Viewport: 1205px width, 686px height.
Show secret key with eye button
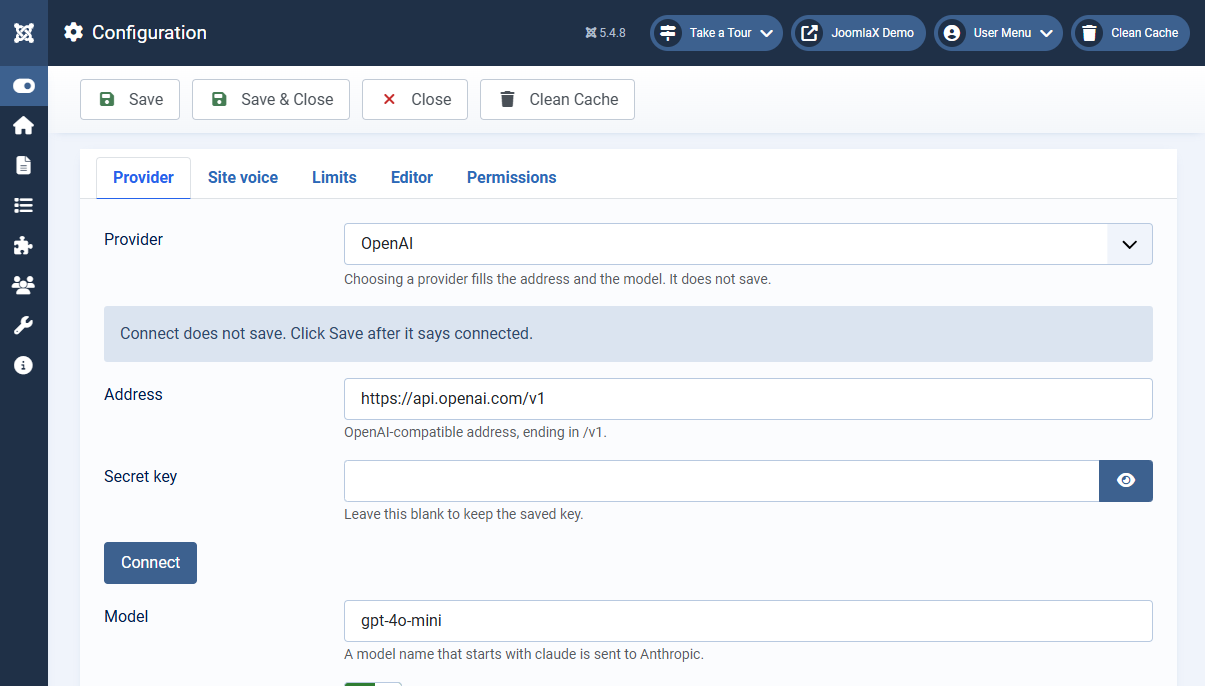point(1126,481)
